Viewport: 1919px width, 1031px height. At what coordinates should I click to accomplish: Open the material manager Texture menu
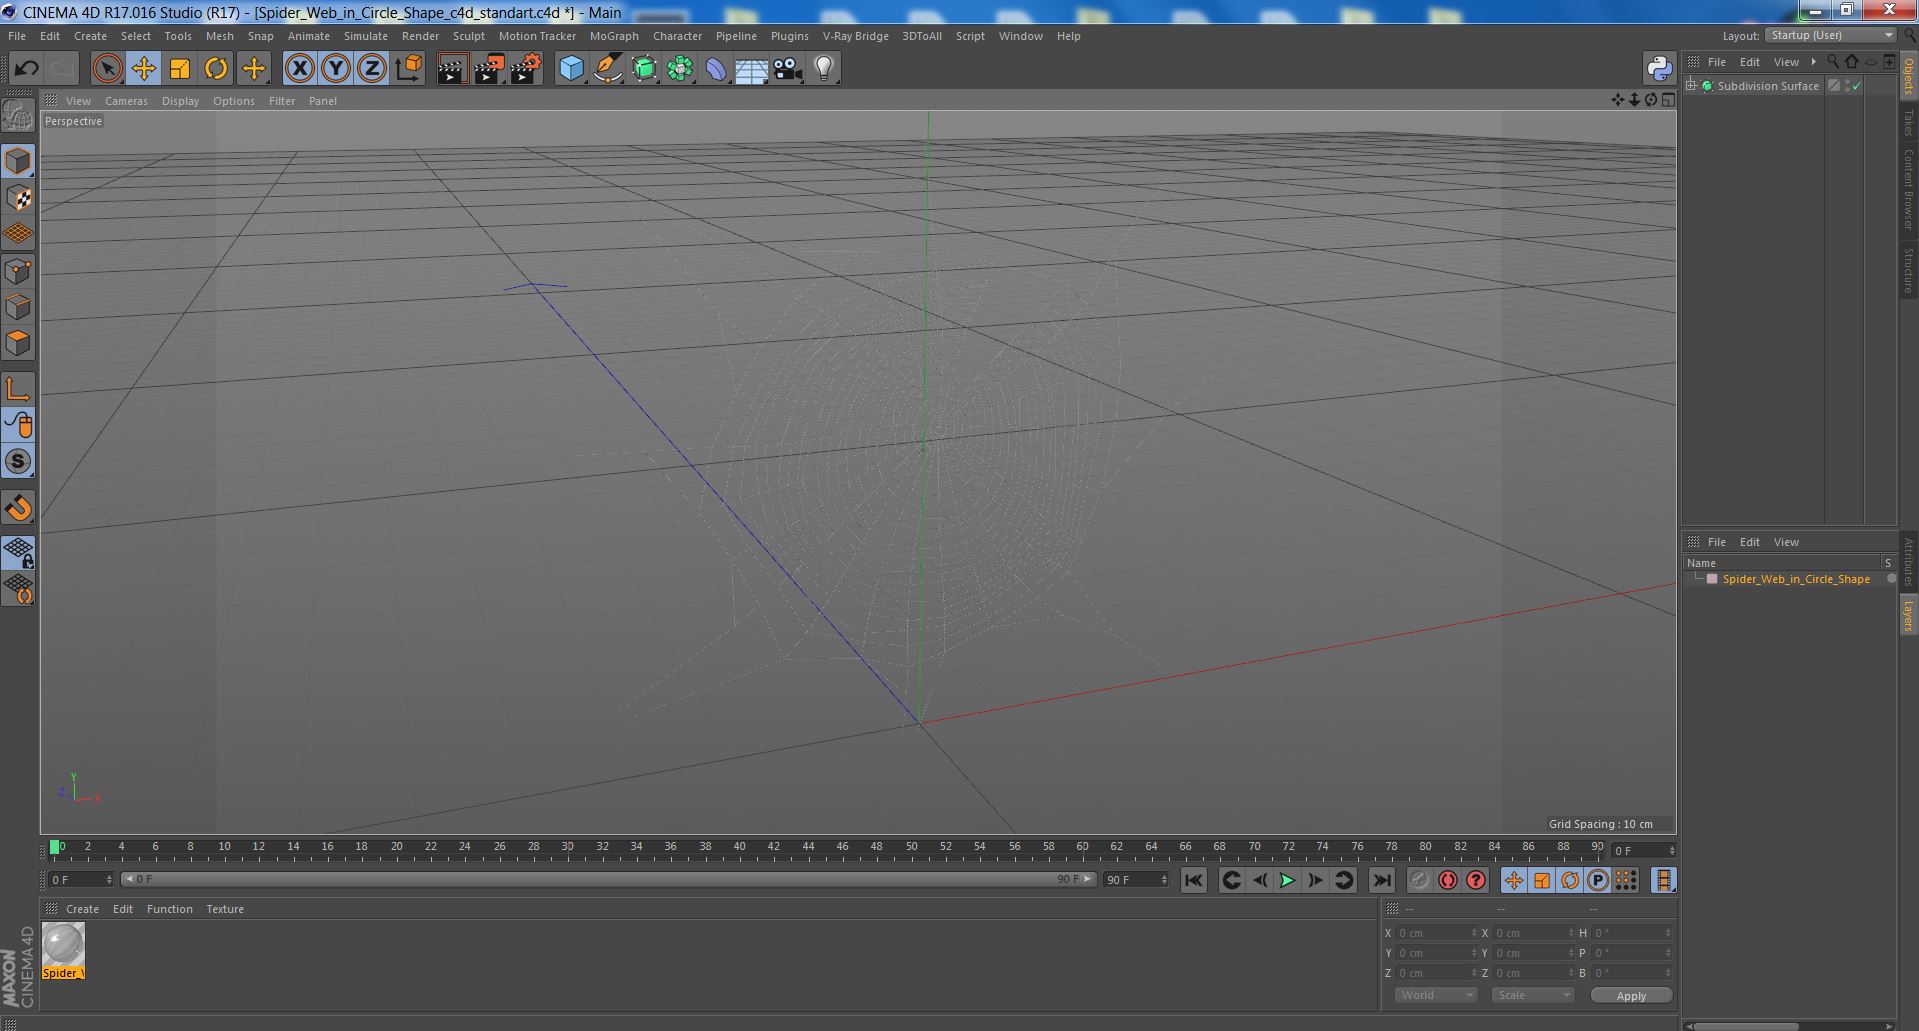click(225, 909)
